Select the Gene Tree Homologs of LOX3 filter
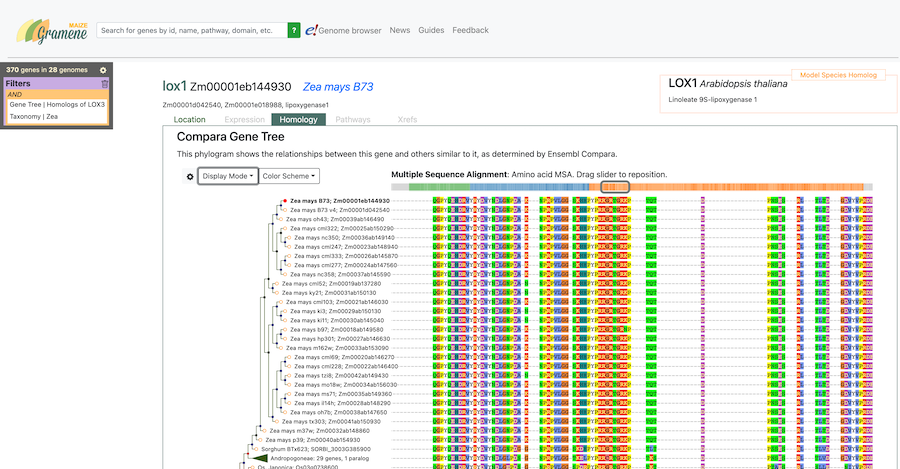 (x=57, y=104)
